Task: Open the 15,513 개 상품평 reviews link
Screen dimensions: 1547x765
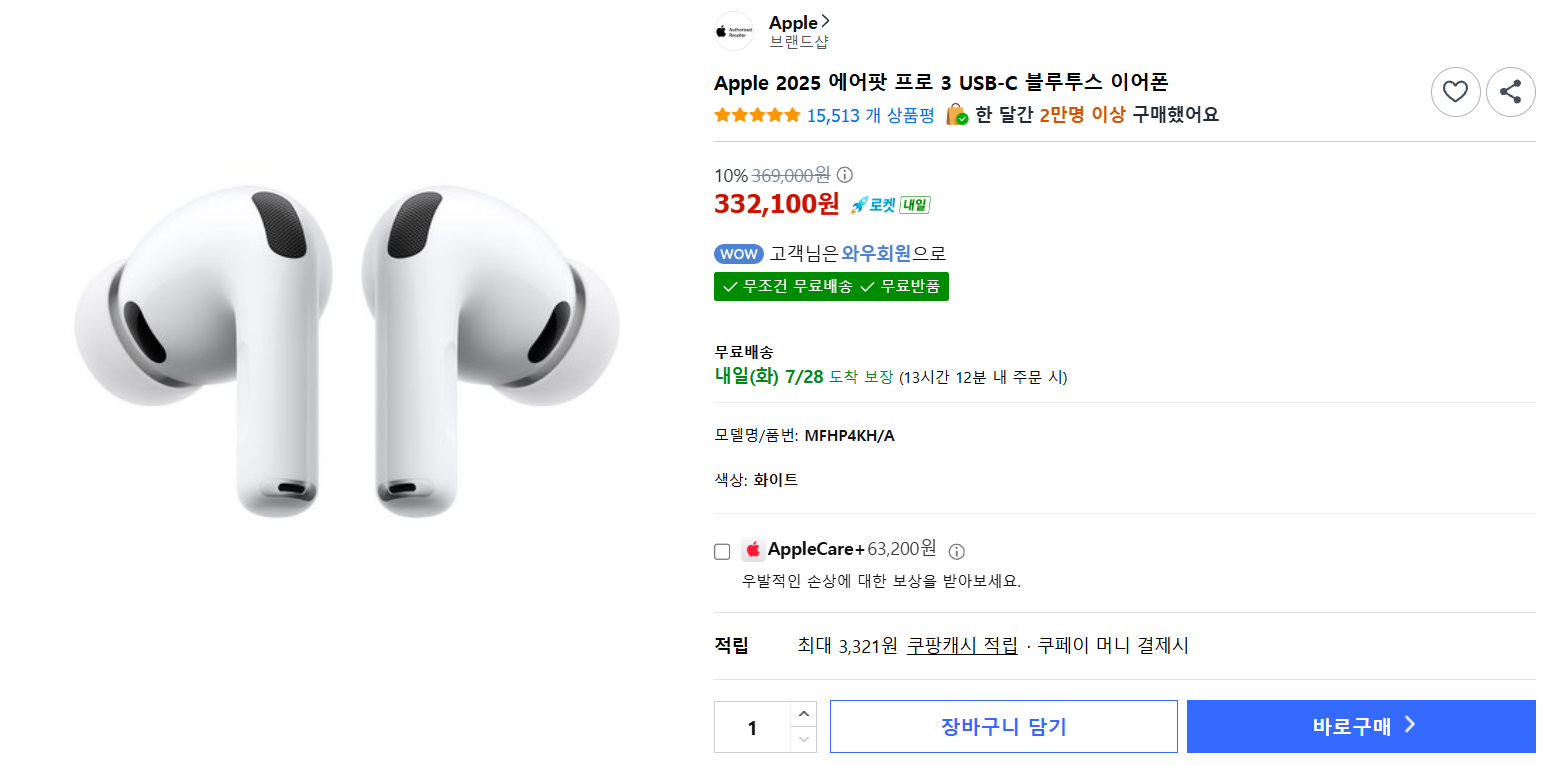Action: click(870, 115)
